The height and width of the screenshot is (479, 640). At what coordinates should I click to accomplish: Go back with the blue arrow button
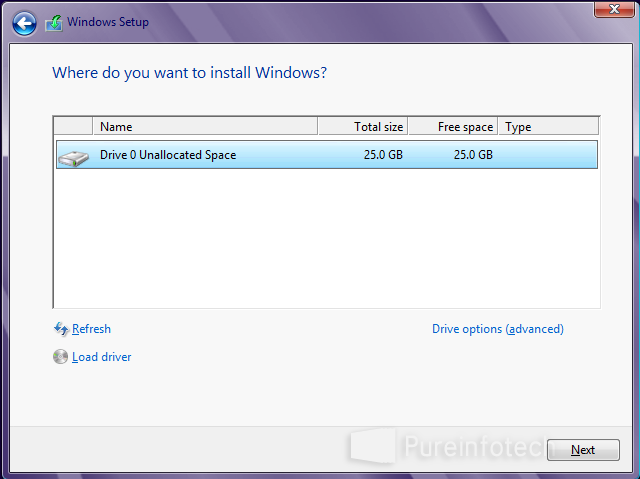pyautogui.click(x=24, y=23)
